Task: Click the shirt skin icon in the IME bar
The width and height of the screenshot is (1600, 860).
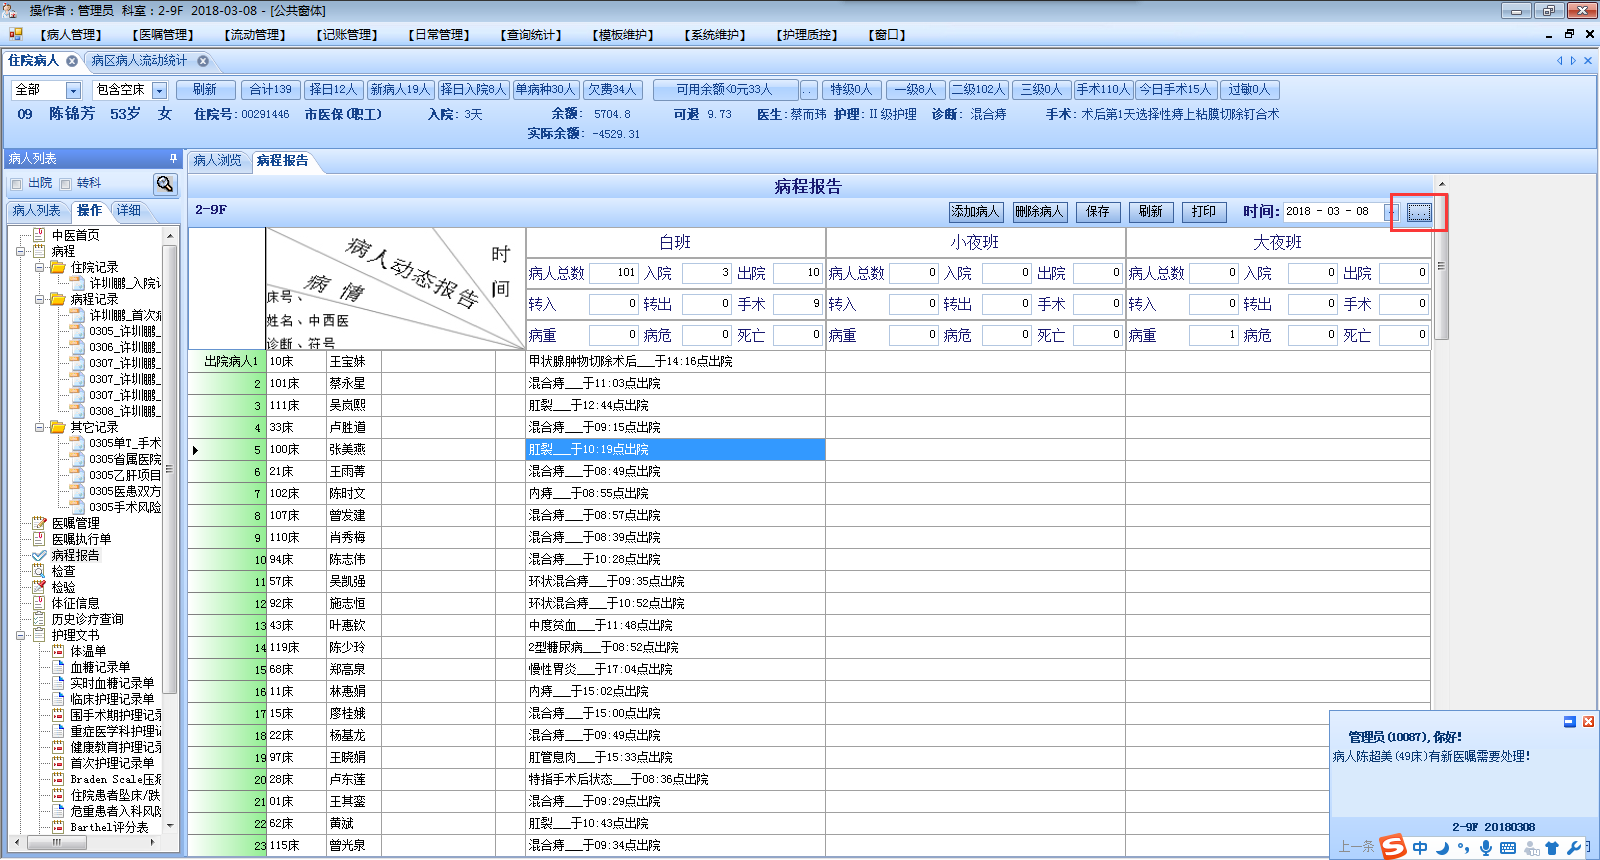Action: [1552, 848]
